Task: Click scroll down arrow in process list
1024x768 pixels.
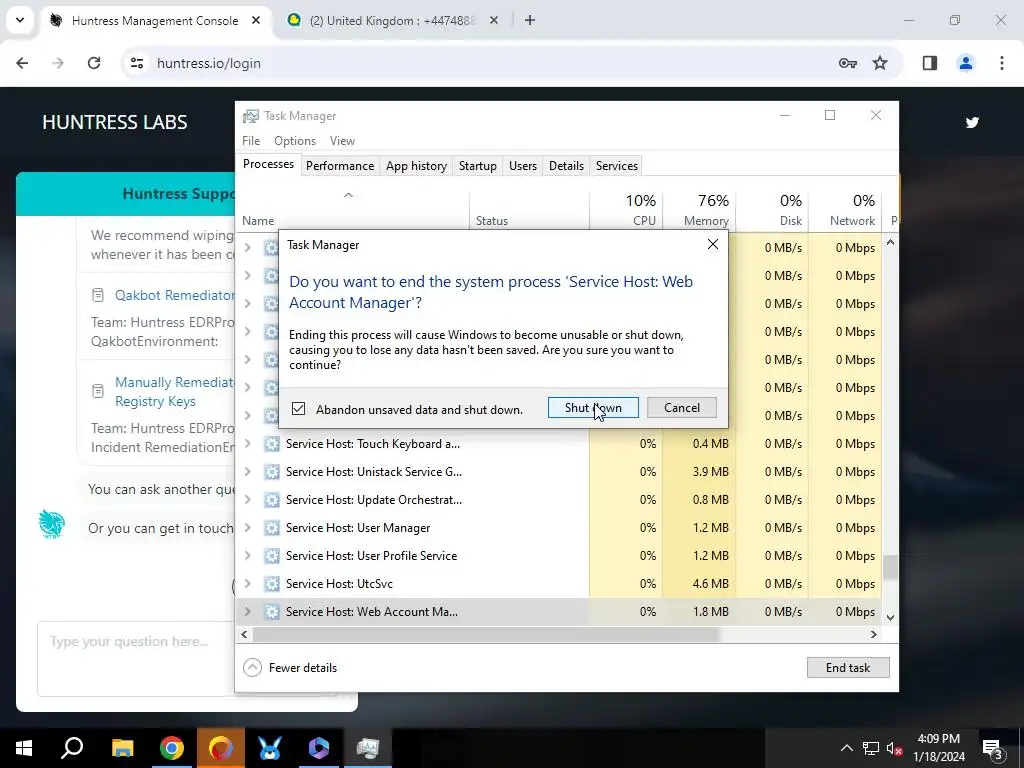Action: (x=890, y=617)
